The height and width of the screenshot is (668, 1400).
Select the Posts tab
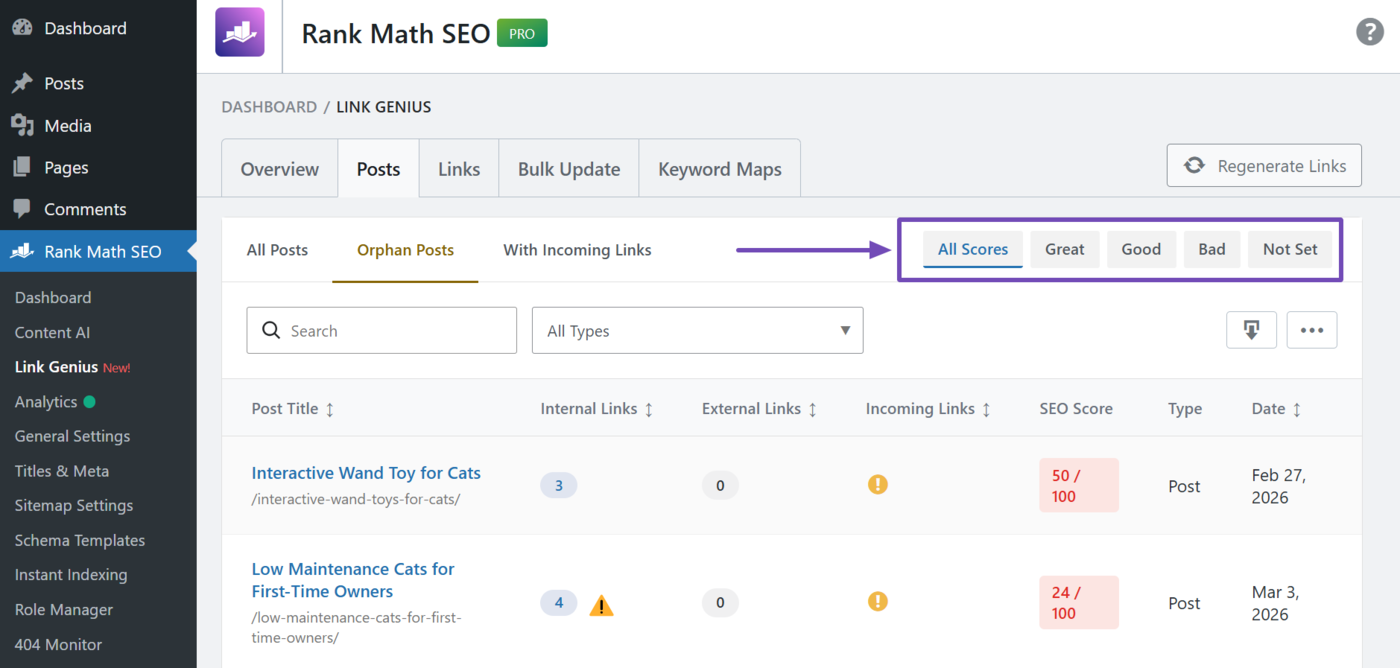(x=378, y=169)
